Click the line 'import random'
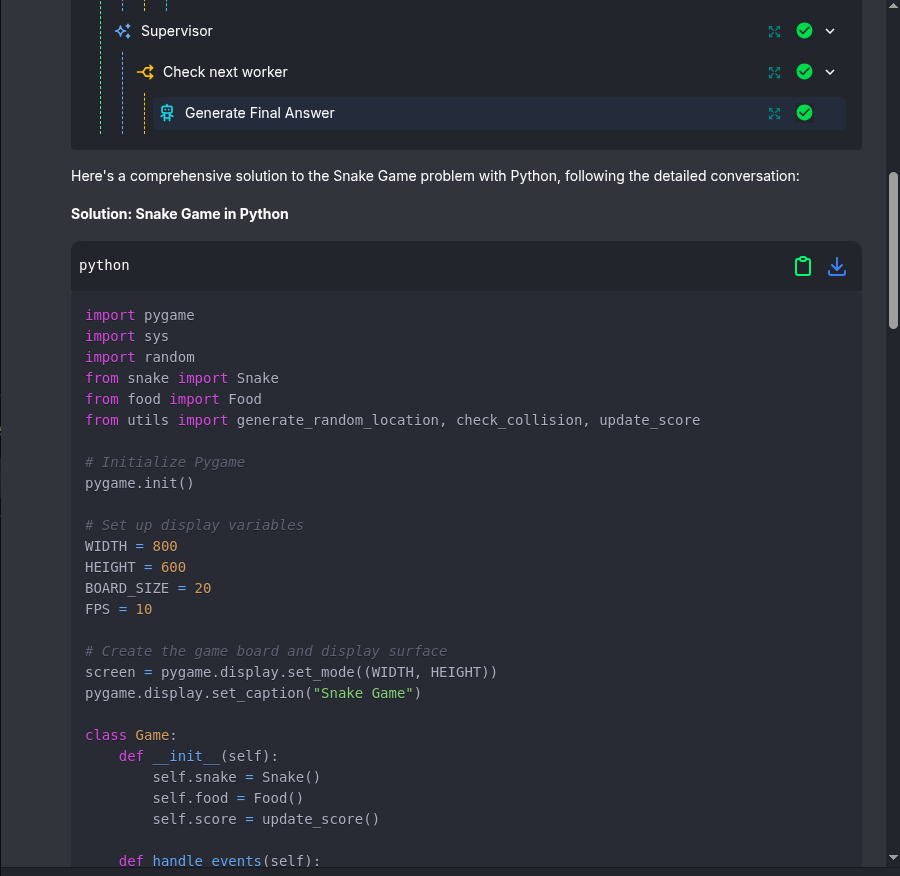 click(x=139, y=357)
